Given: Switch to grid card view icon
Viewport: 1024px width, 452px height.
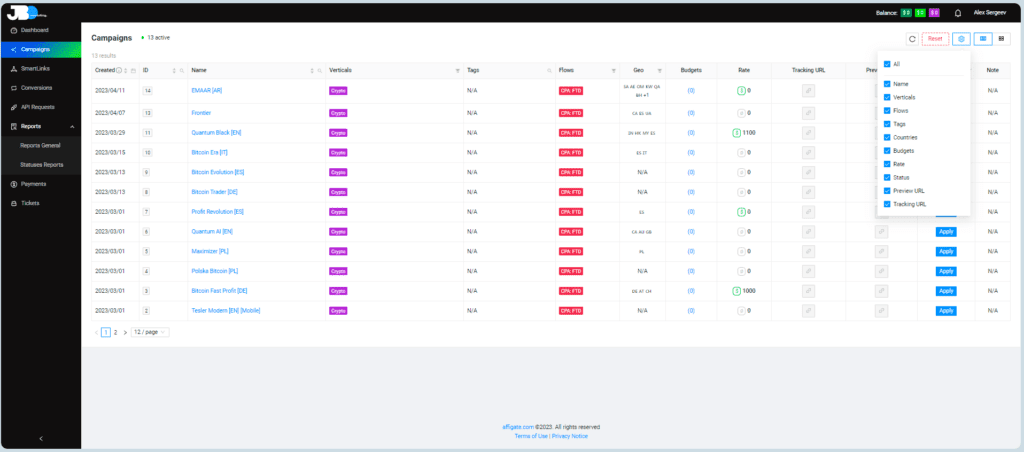Looking at the screenshot, I should 1002,38.
